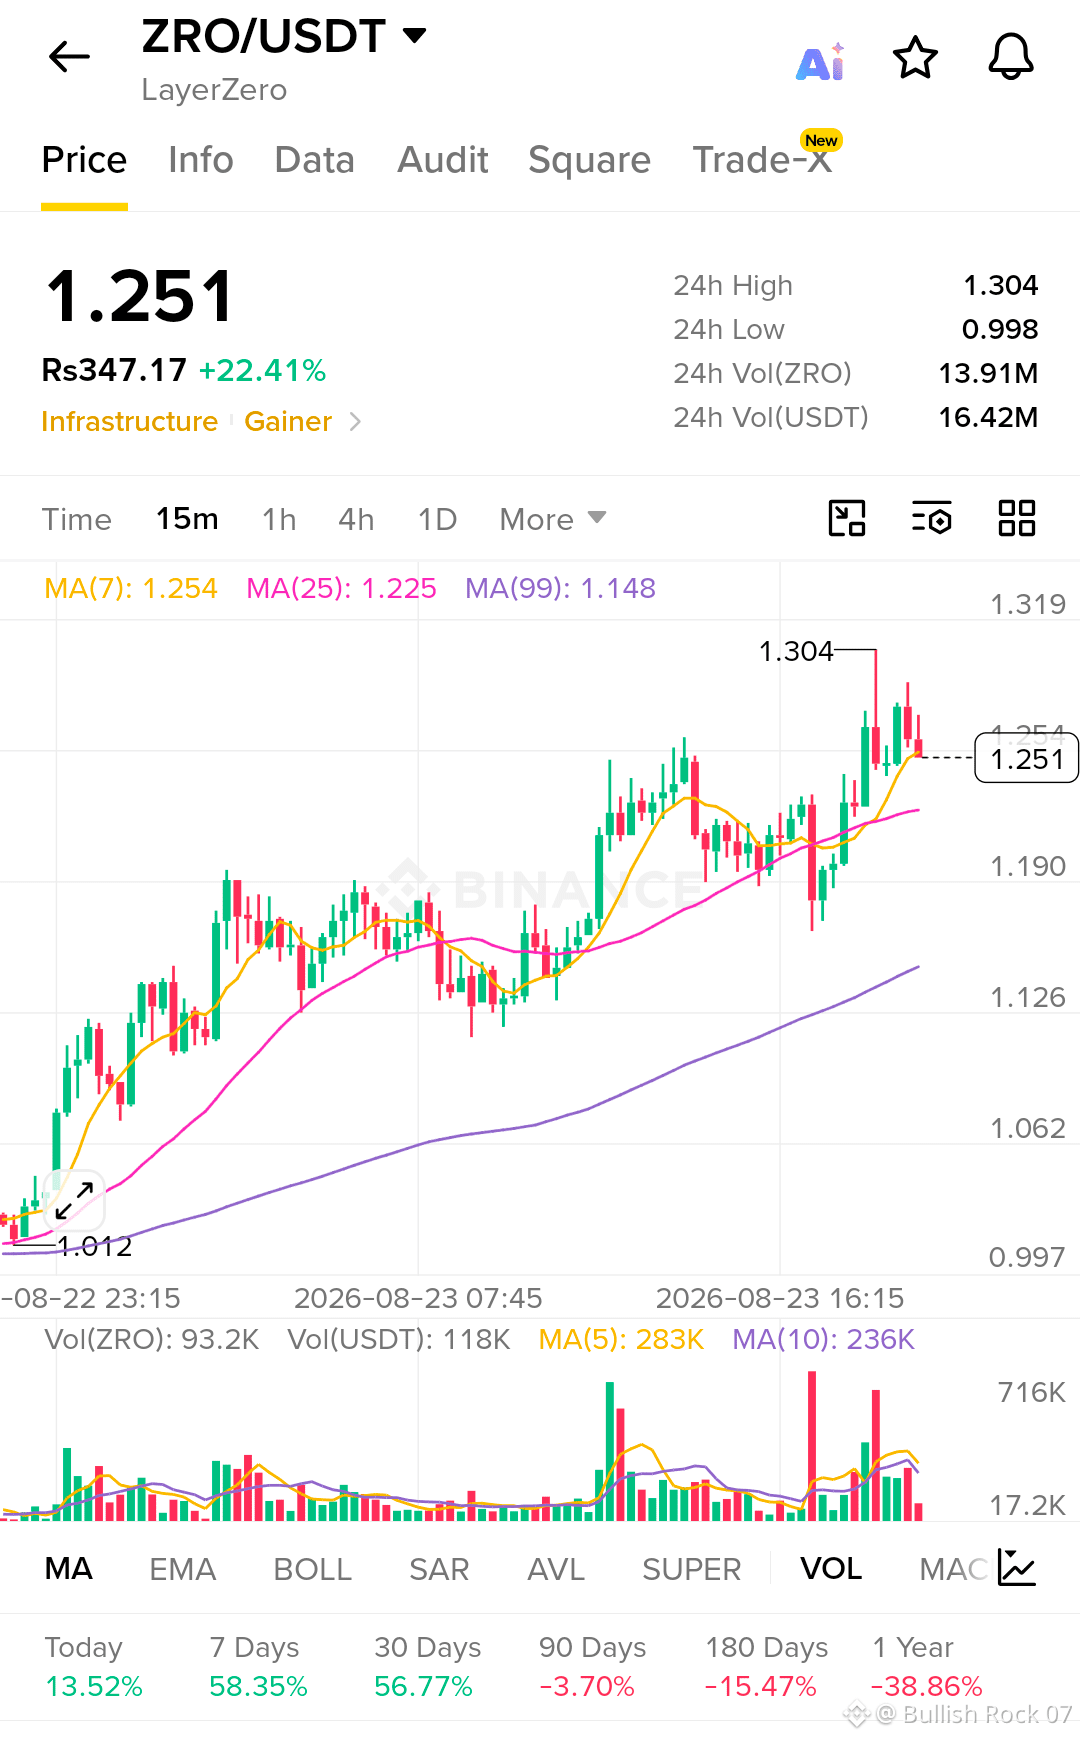Image resolution: width=1080 pixels, height=1739 pixels.
Task: Open the chart drawing tools icon
Action: 847,518
